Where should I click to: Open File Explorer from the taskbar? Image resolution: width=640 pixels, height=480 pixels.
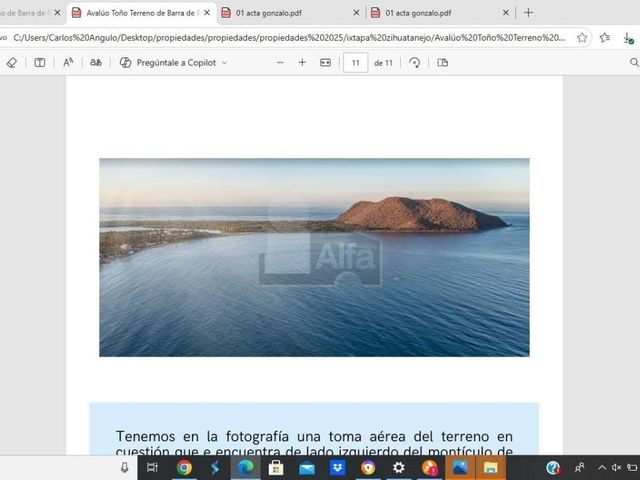point(491,468)
